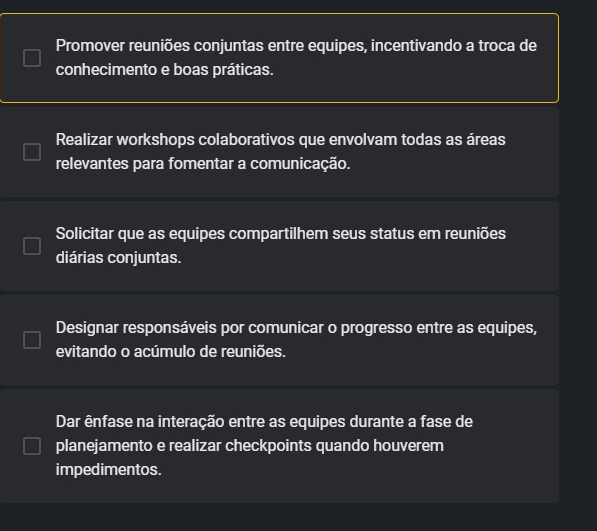Click the final word 'impedimentos.' in last option

tap(109, 470)
